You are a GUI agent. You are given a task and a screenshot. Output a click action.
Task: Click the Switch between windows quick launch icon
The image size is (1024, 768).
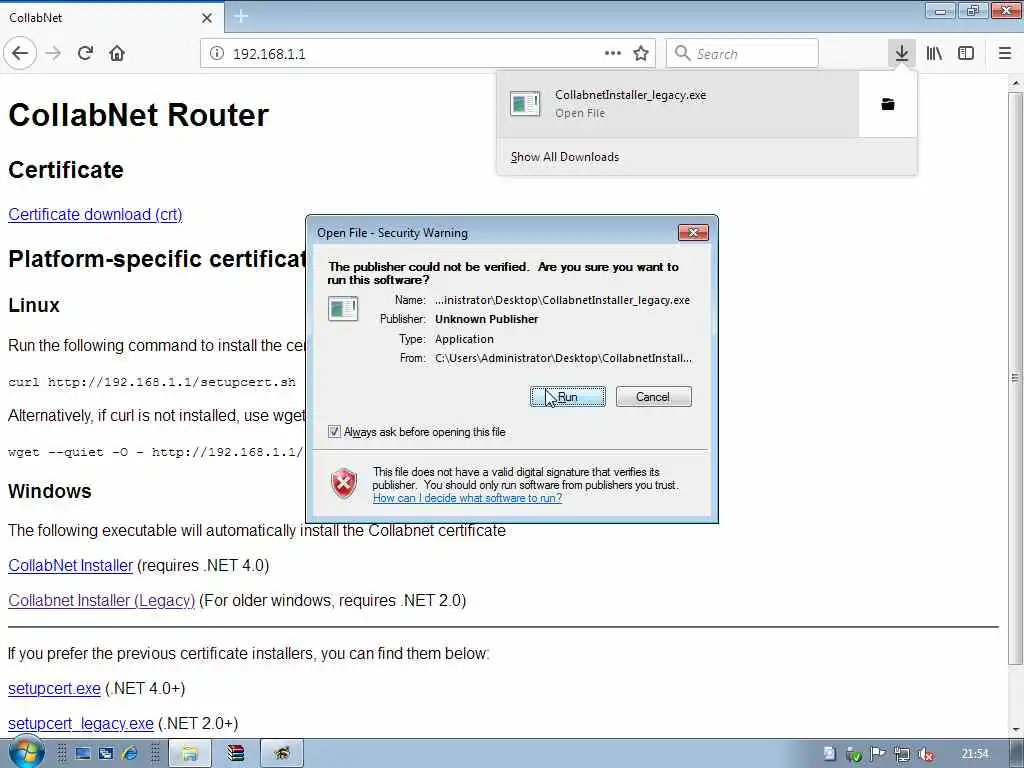[x=106, y=754]
